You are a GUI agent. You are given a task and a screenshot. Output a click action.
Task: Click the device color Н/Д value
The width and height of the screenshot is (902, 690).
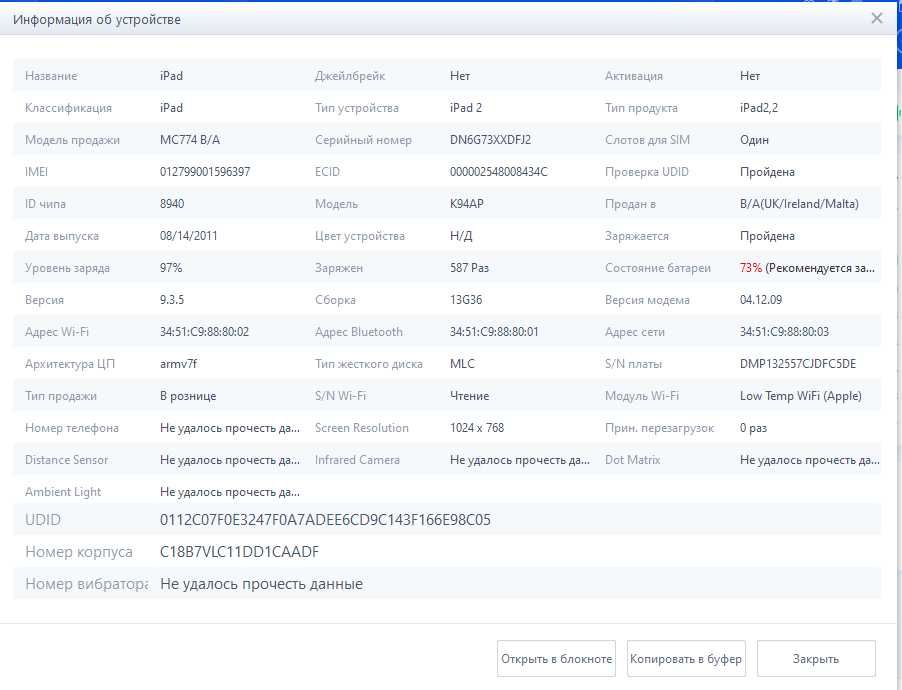point(461,236)
